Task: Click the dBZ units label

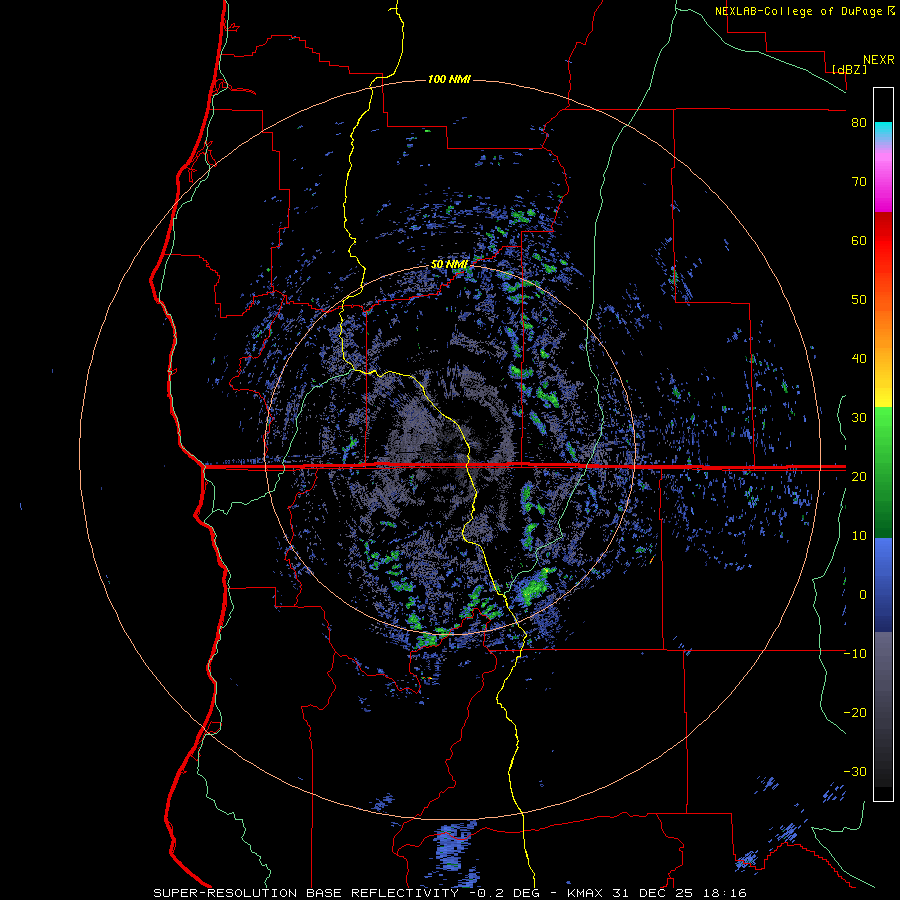Action: 849,69
